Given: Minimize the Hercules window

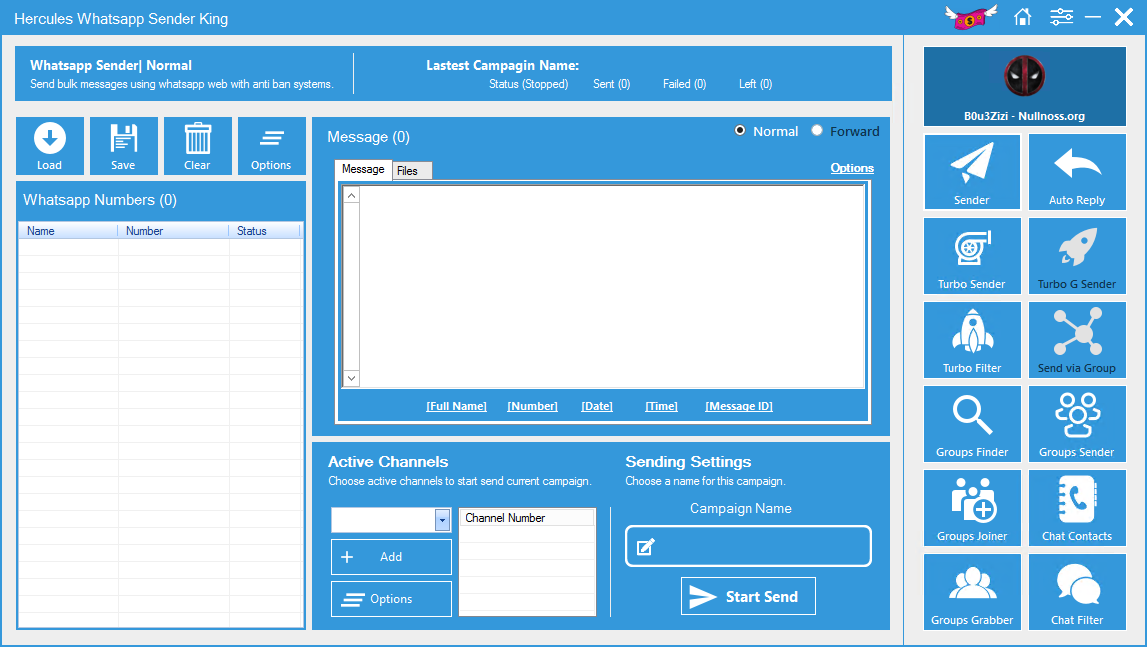Looking at the screenshot, I should coord(1093,17).
